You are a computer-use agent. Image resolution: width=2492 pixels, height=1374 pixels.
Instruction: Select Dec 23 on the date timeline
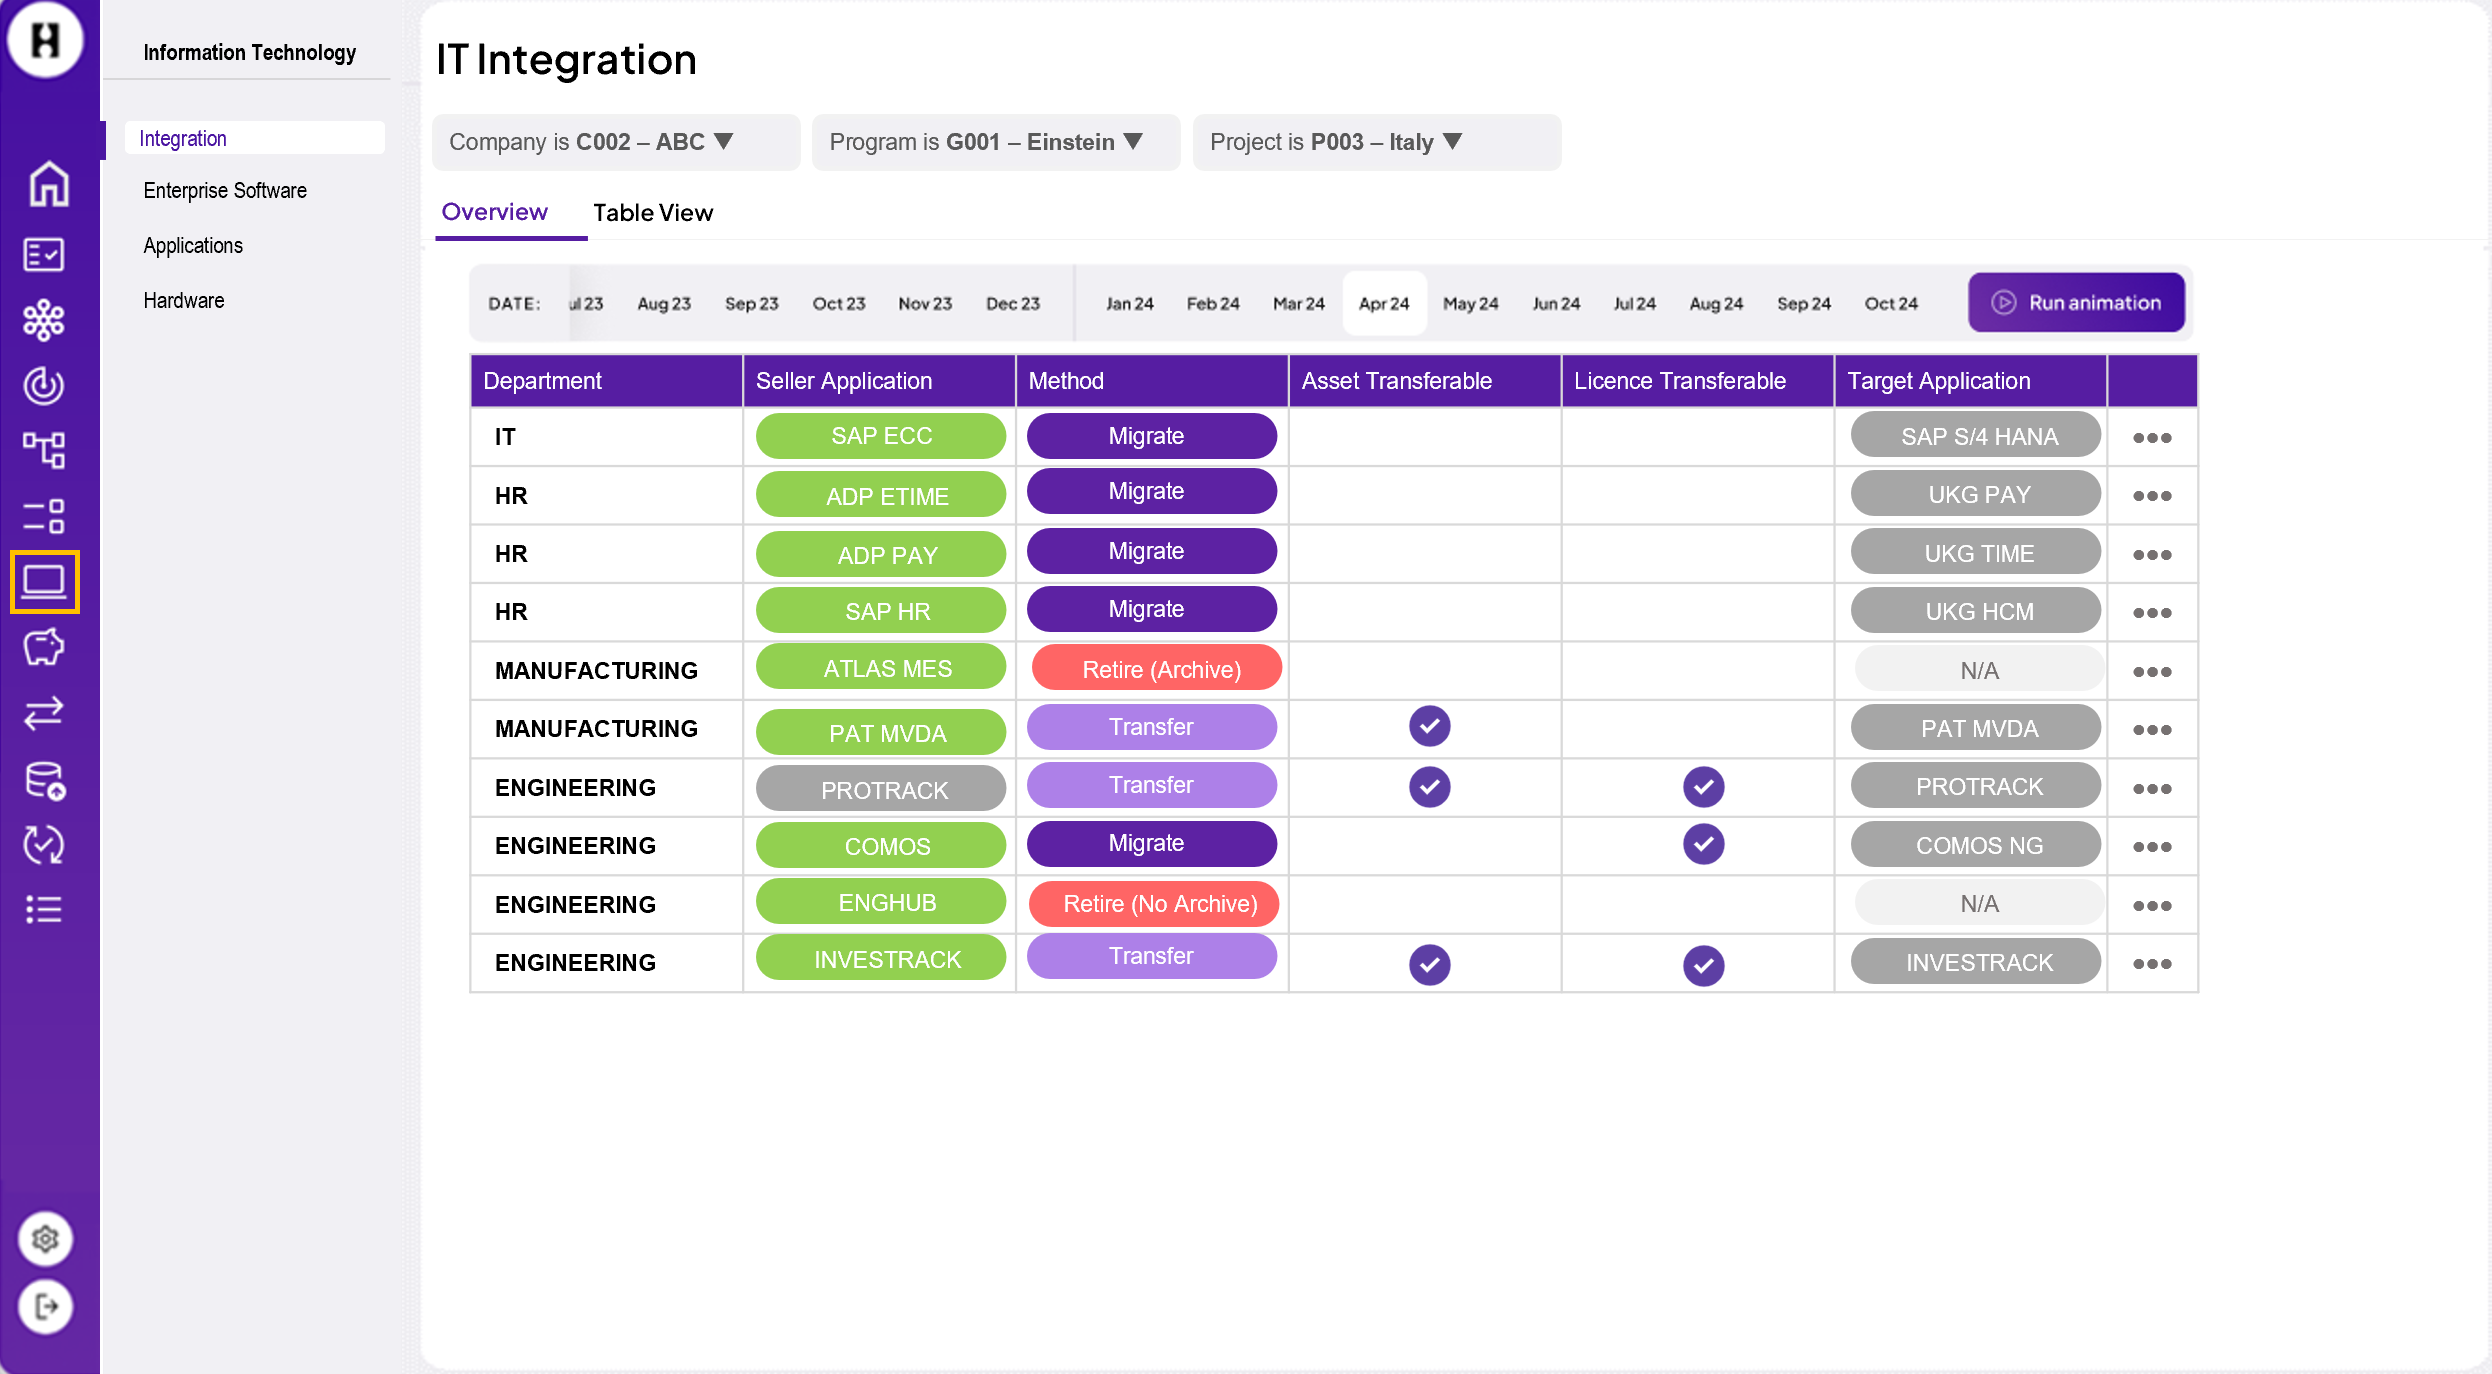[1013, 303]
